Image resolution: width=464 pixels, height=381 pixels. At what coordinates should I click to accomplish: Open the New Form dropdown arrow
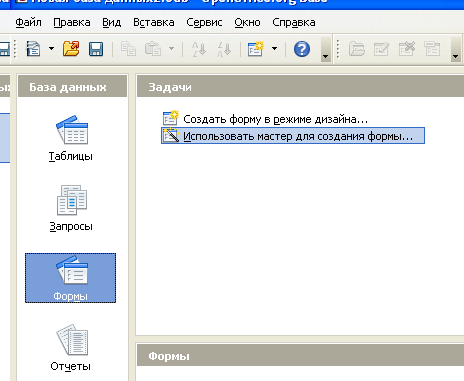coord(274,49)
